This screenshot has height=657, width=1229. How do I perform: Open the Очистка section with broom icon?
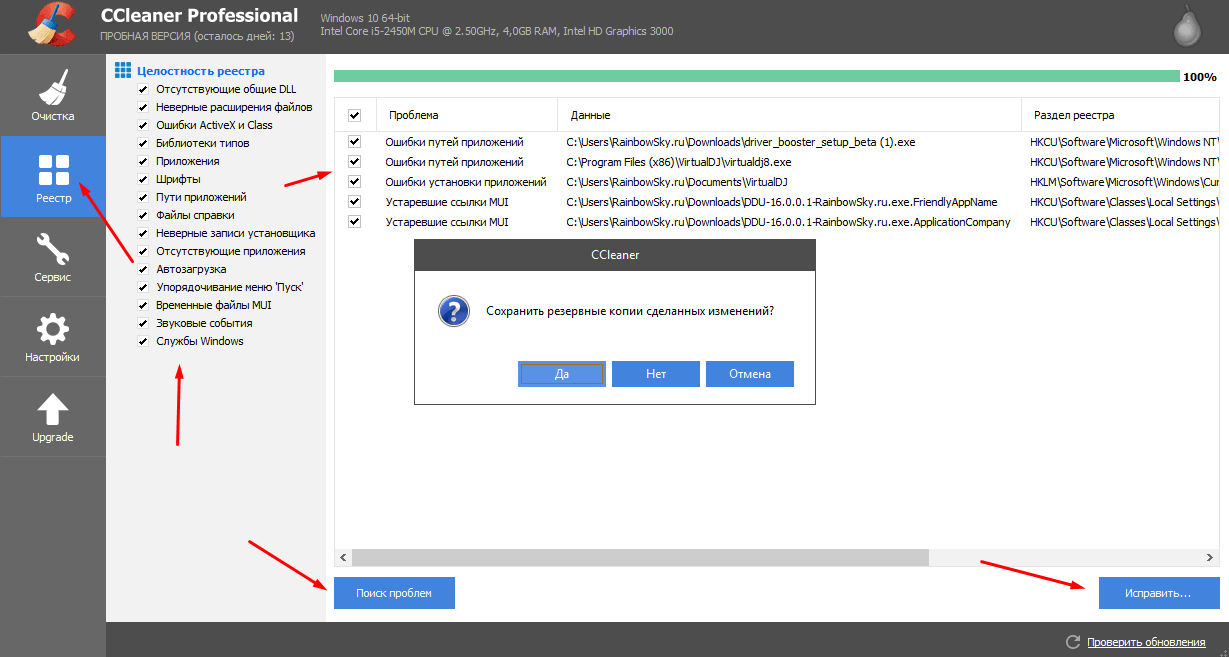52,95
